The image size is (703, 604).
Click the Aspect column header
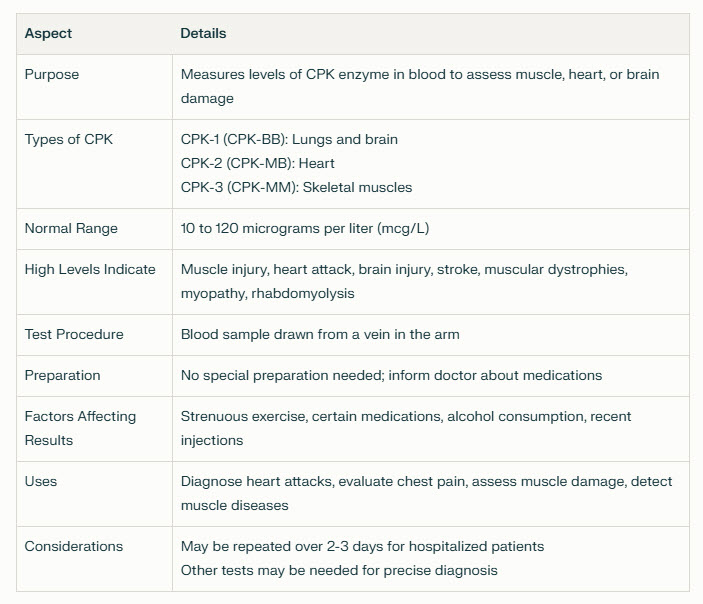pos(48,34)
